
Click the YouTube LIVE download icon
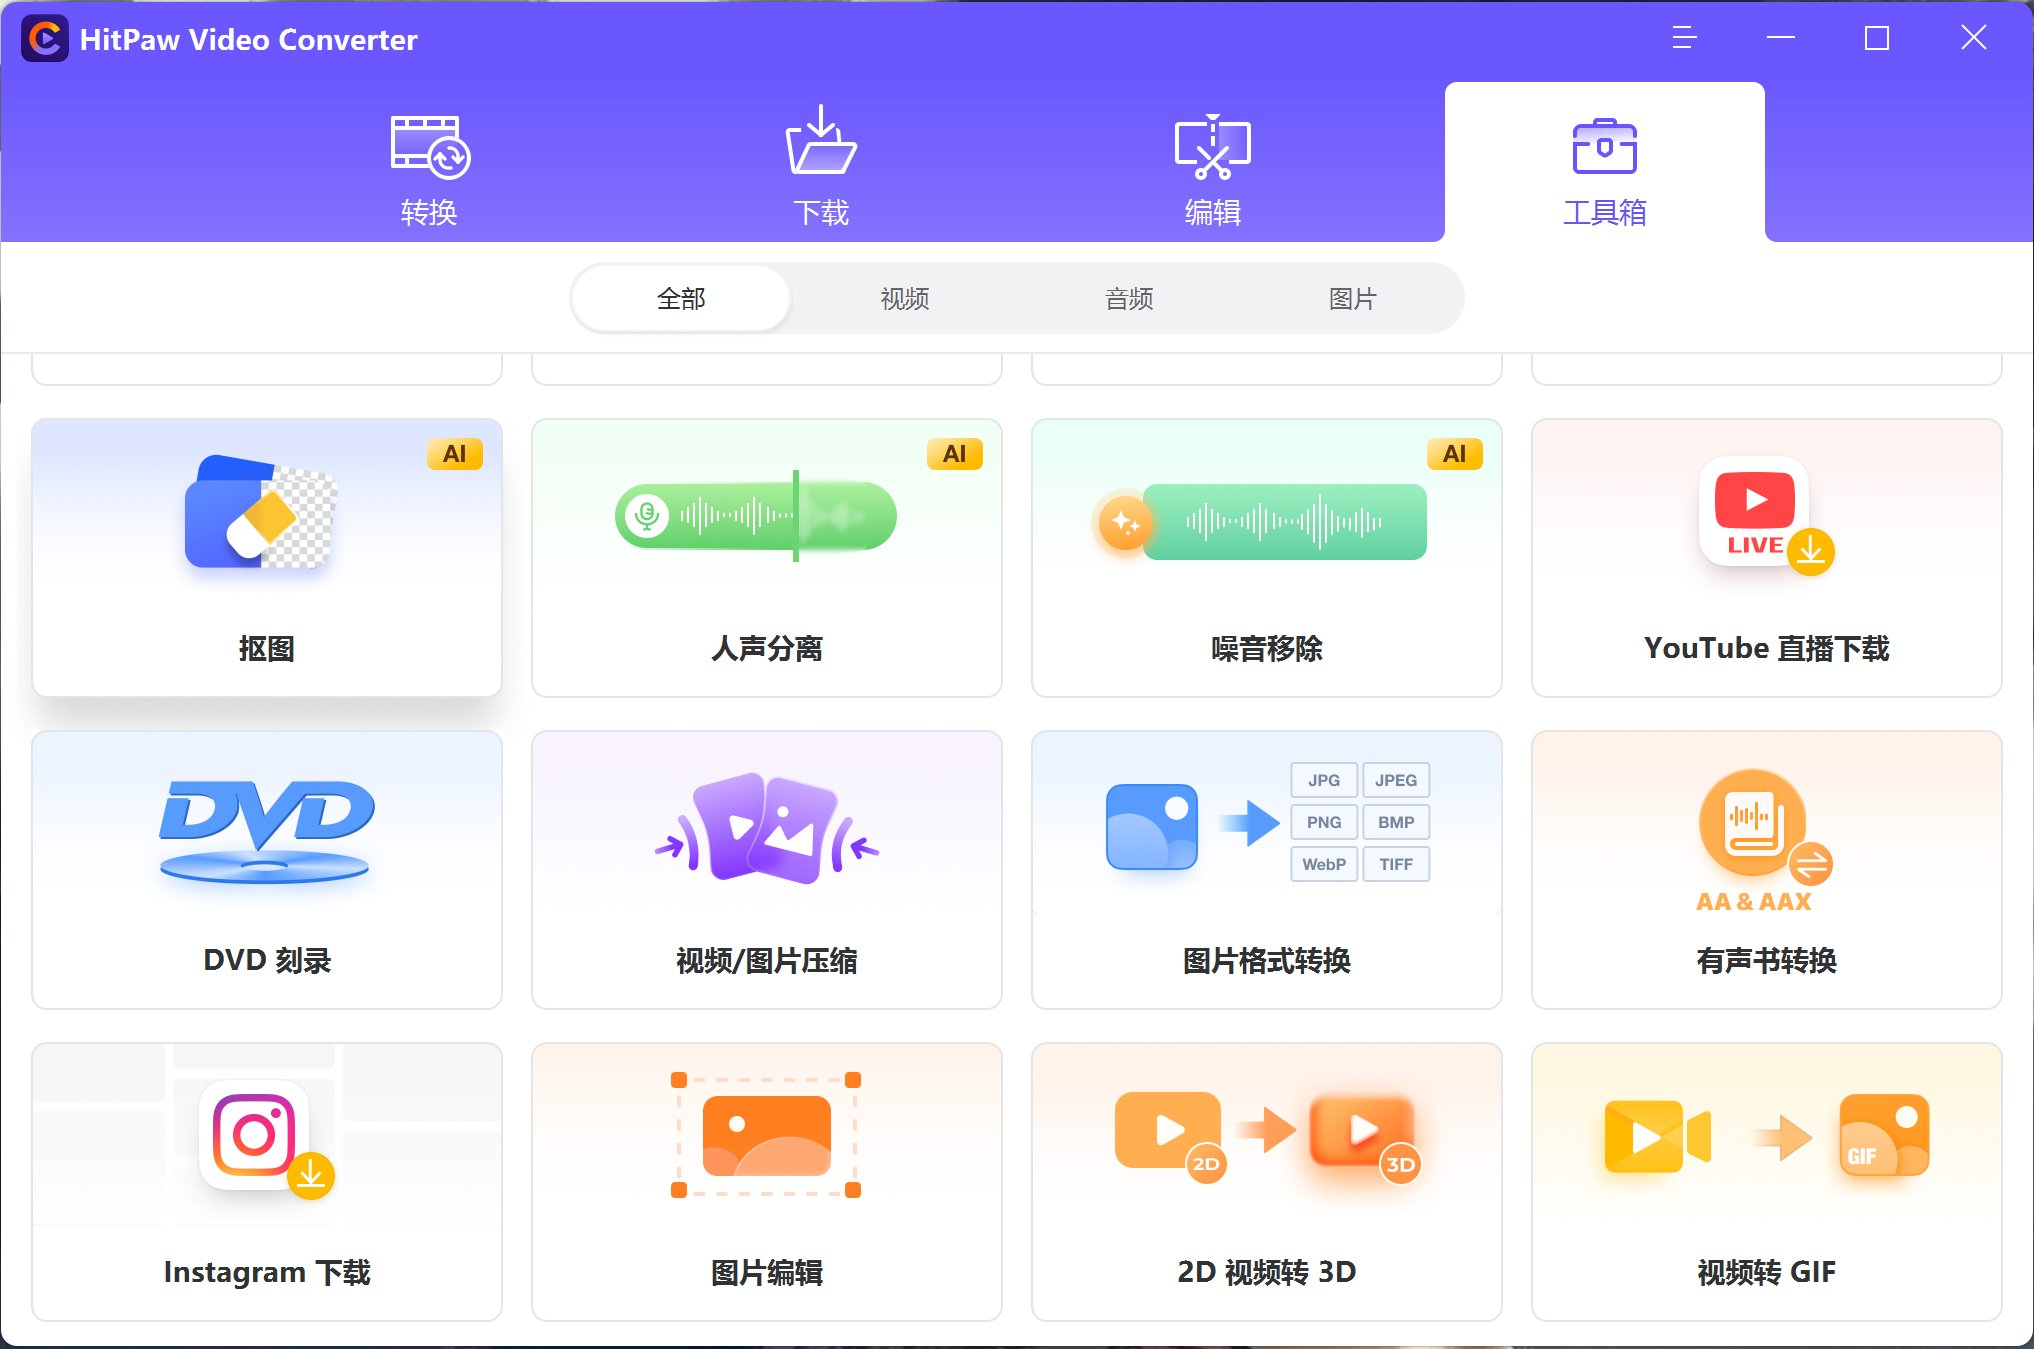point(1765,515)
